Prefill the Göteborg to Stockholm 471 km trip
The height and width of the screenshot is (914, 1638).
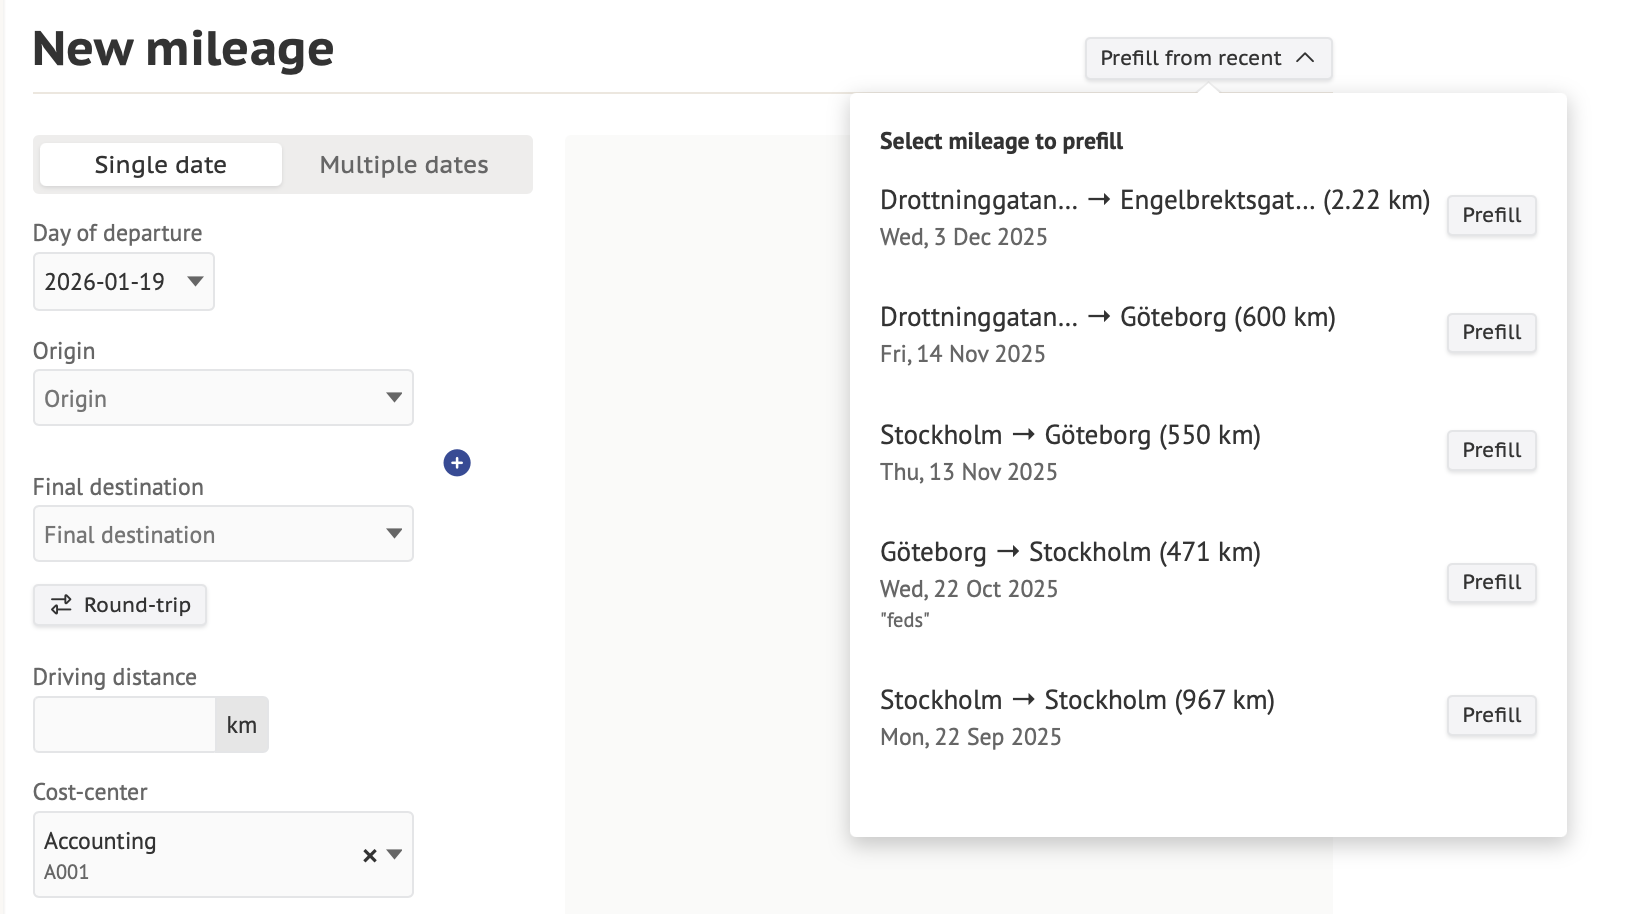coord(1491,582)
